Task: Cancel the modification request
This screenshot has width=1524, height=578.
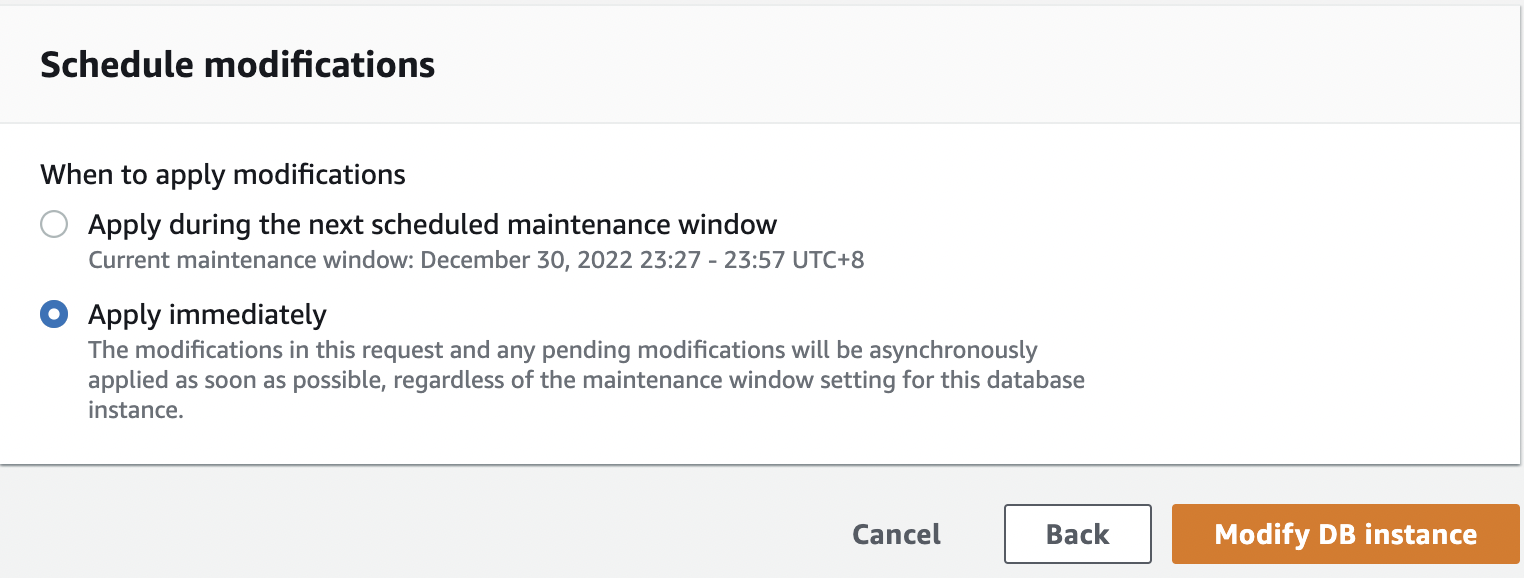Action: [896, 534]
